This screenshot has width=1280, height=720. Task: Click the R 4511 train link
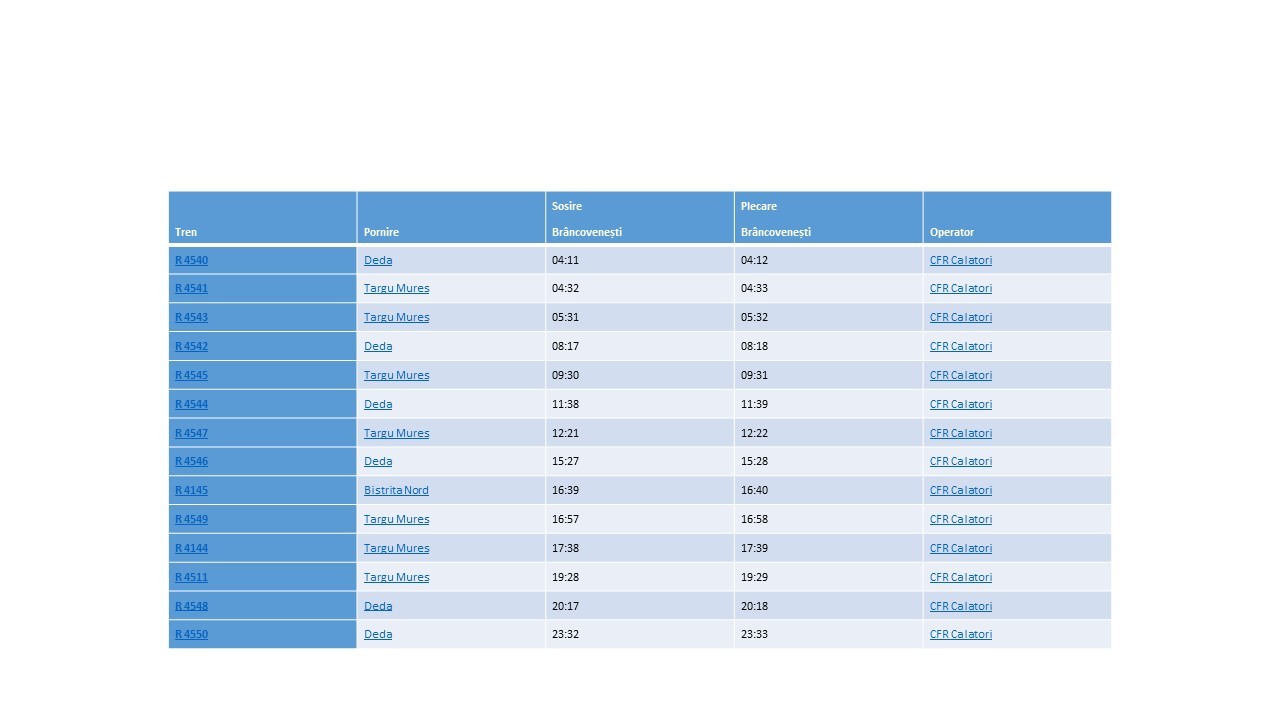(191, 577)
